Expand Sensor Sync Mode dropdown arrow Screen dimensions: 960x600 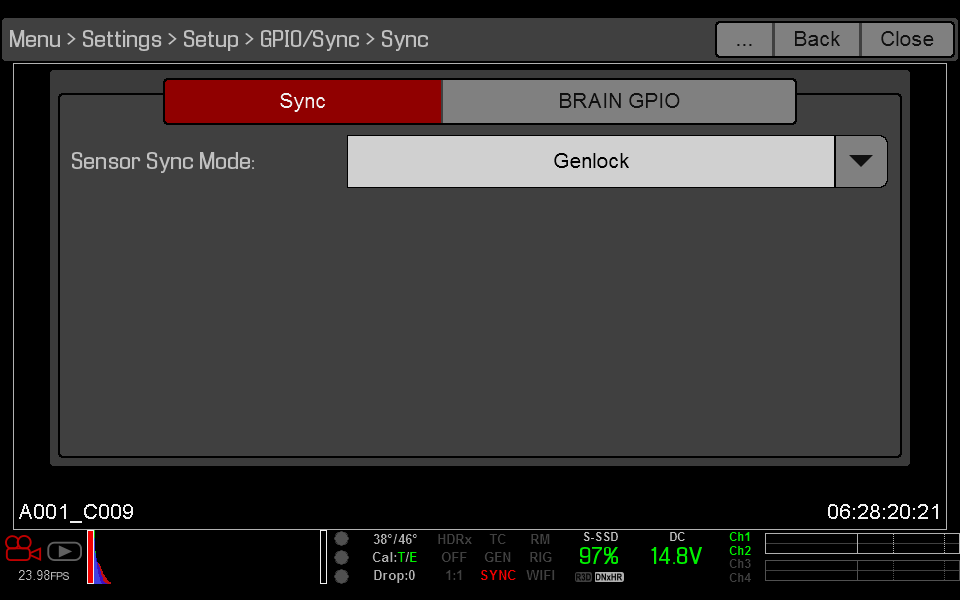[860, 161]
